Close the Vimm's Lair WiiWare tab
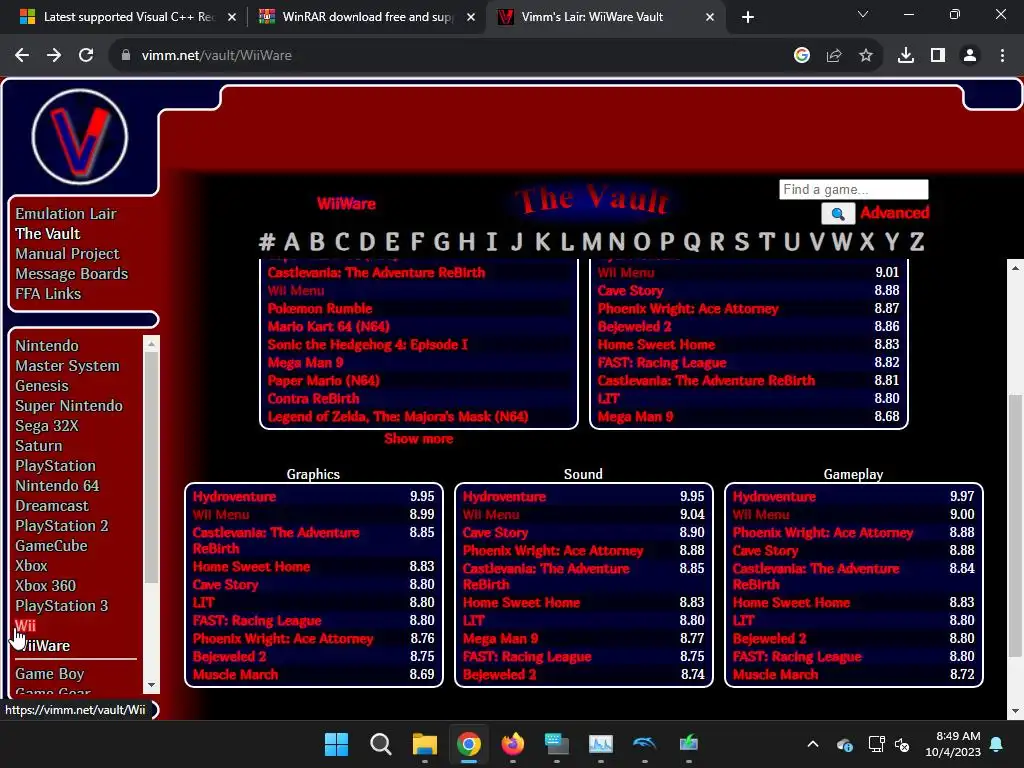The image size is (1024, 768). (x=710, y=17)
